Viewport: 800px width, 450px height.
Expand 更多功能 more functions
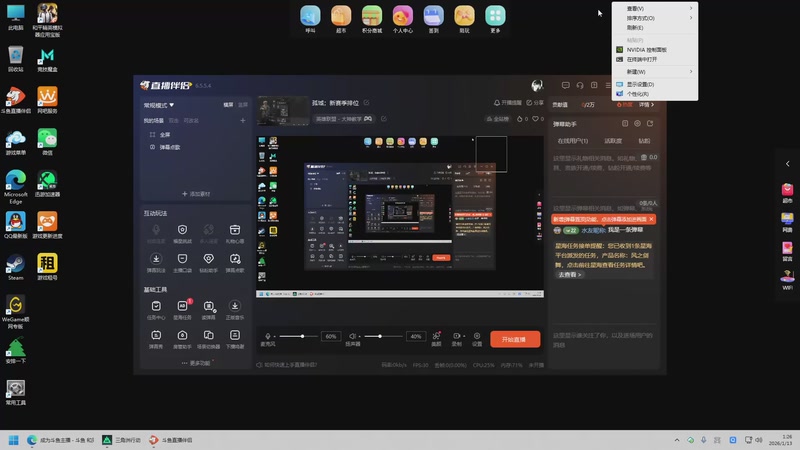(x=196, y=363)
